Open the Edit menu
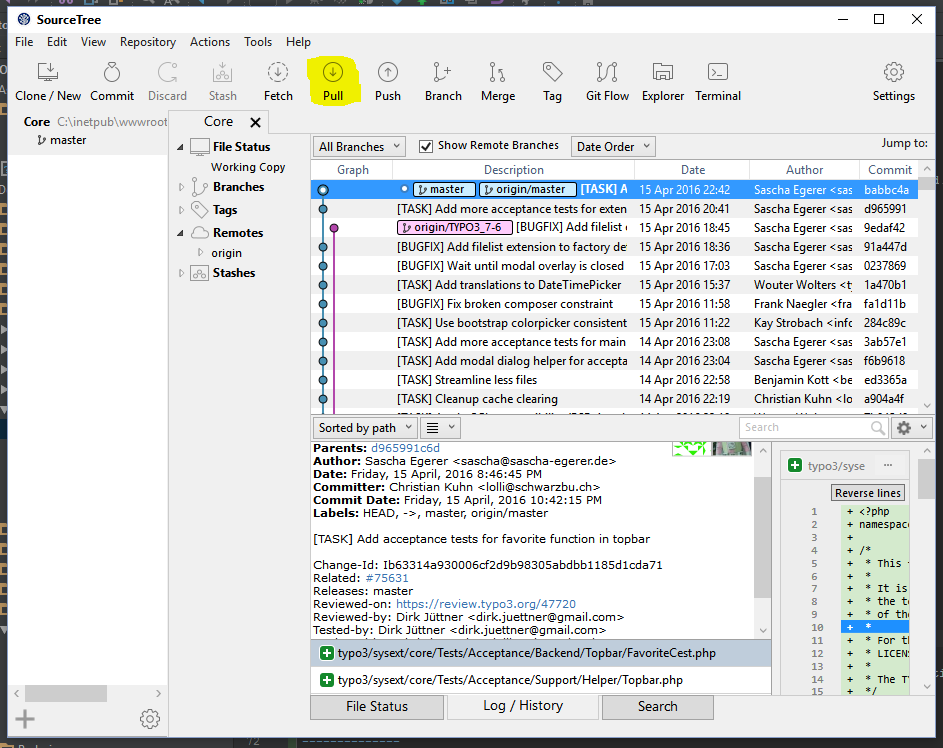This screenshot has width=943, height=748. (x=57, y=42)
